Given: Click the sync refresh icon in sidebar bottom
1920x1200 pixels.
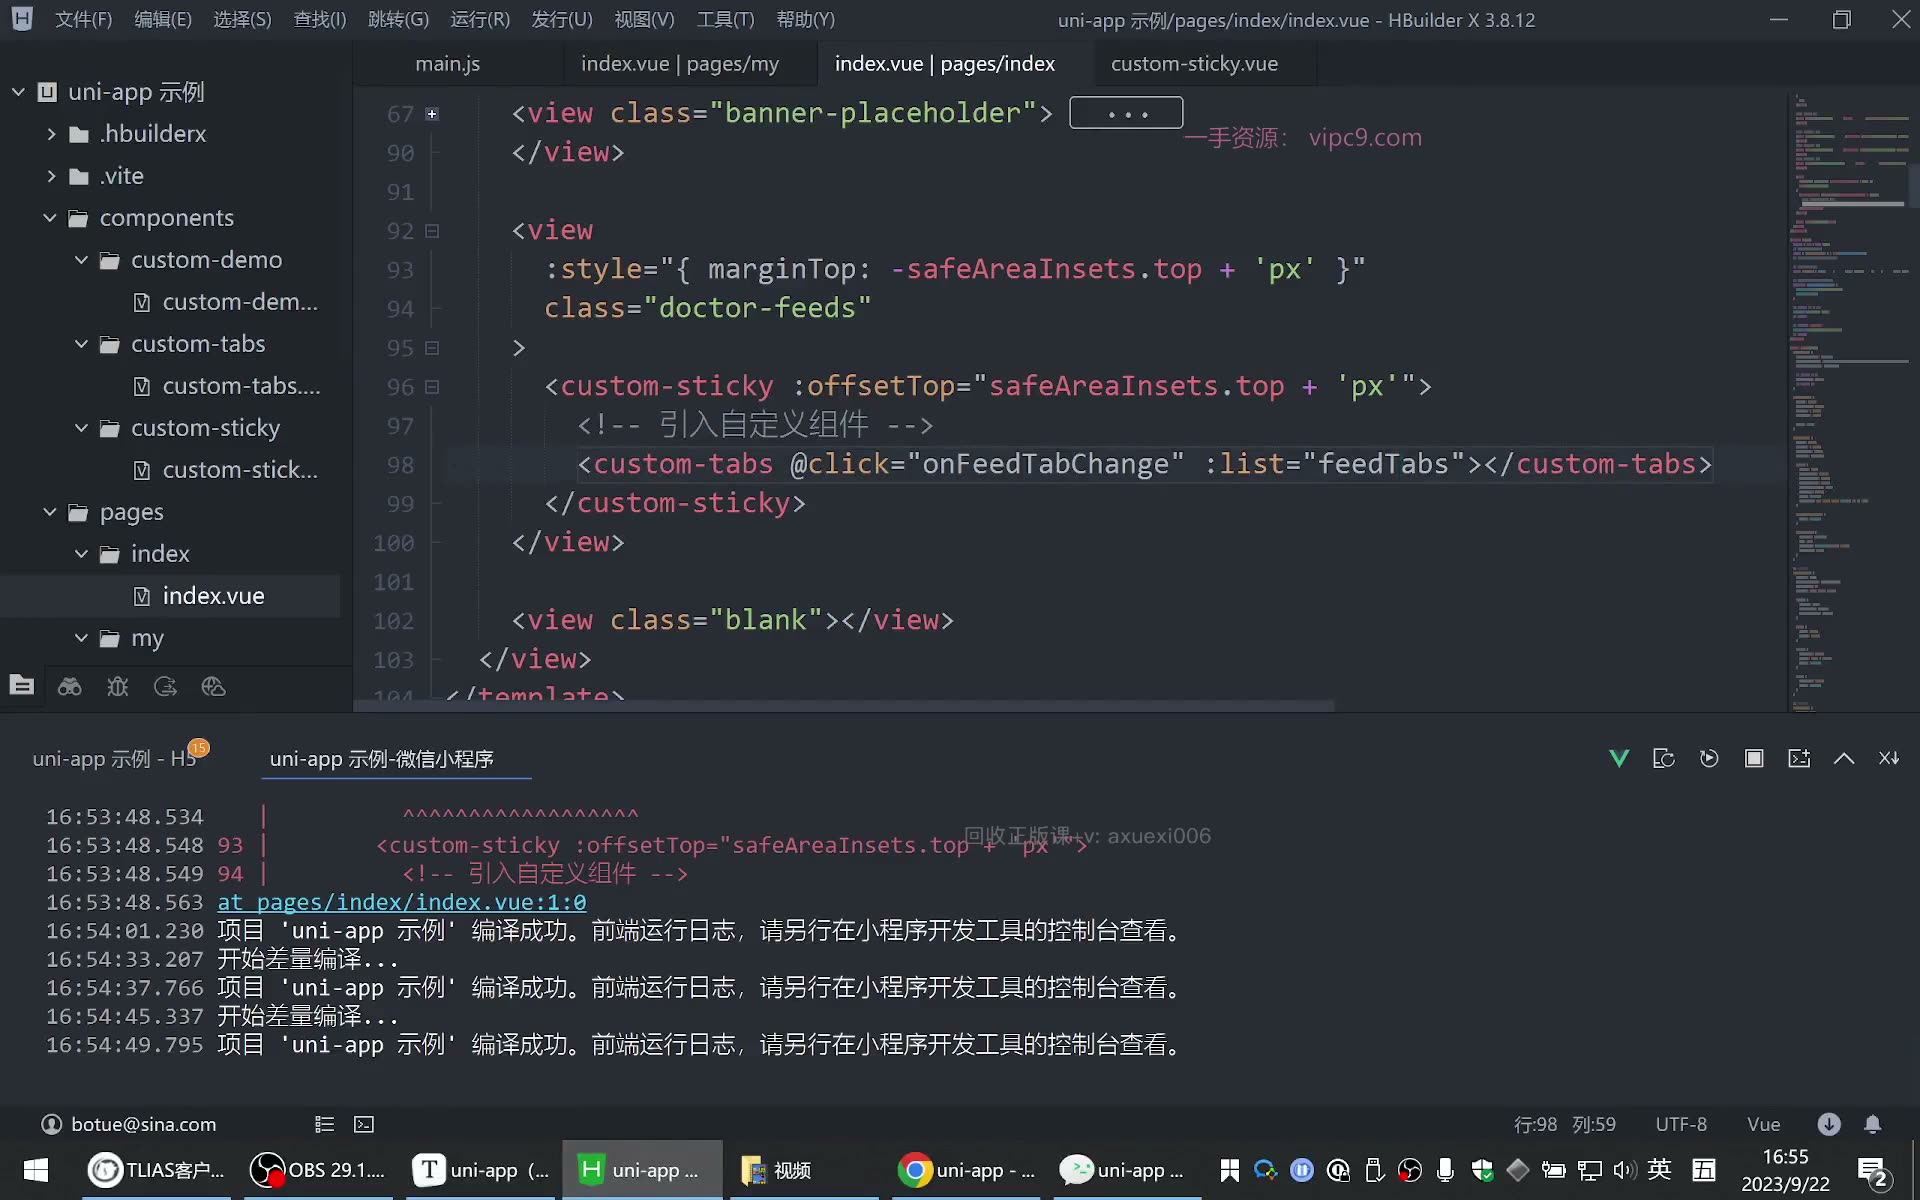Looking at the screenshot, I should pyautogui.click(x=166, y=686).
